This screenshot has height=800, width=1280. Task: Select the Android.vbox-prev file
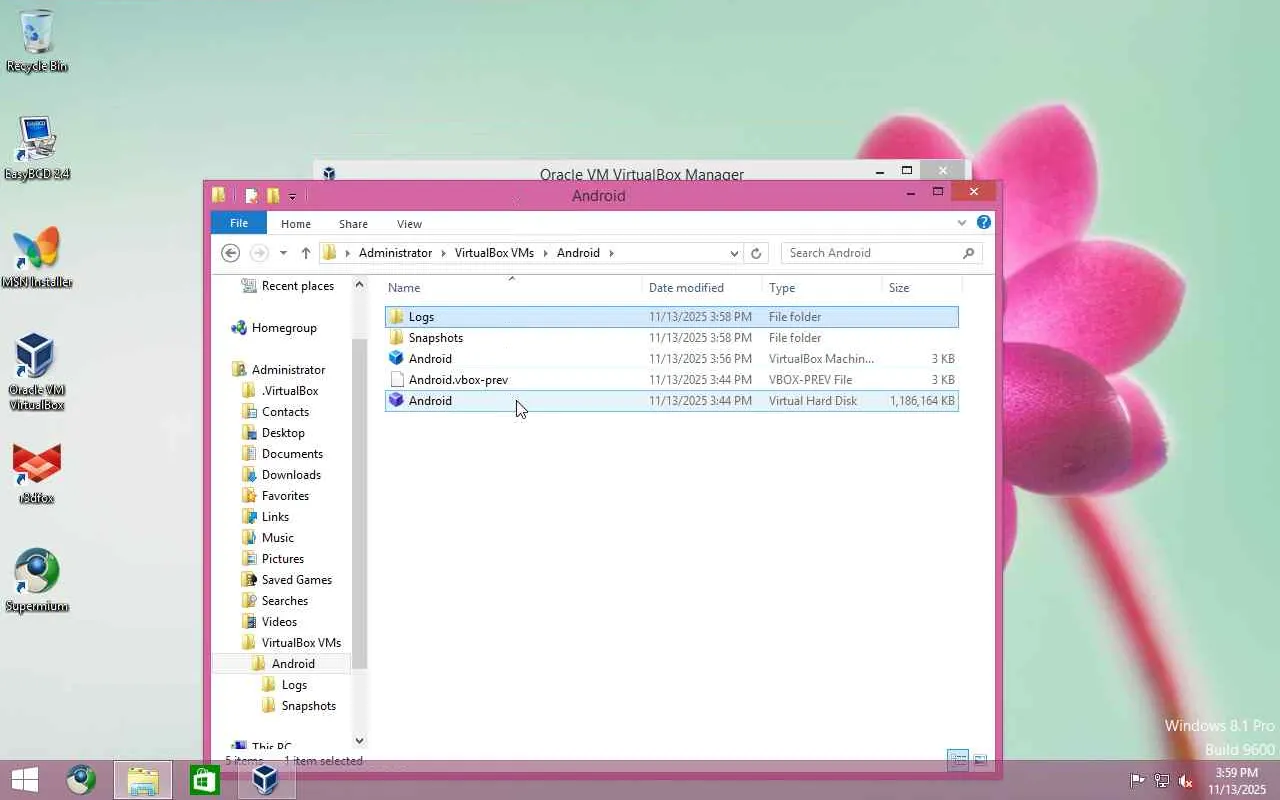pos(671,380)
